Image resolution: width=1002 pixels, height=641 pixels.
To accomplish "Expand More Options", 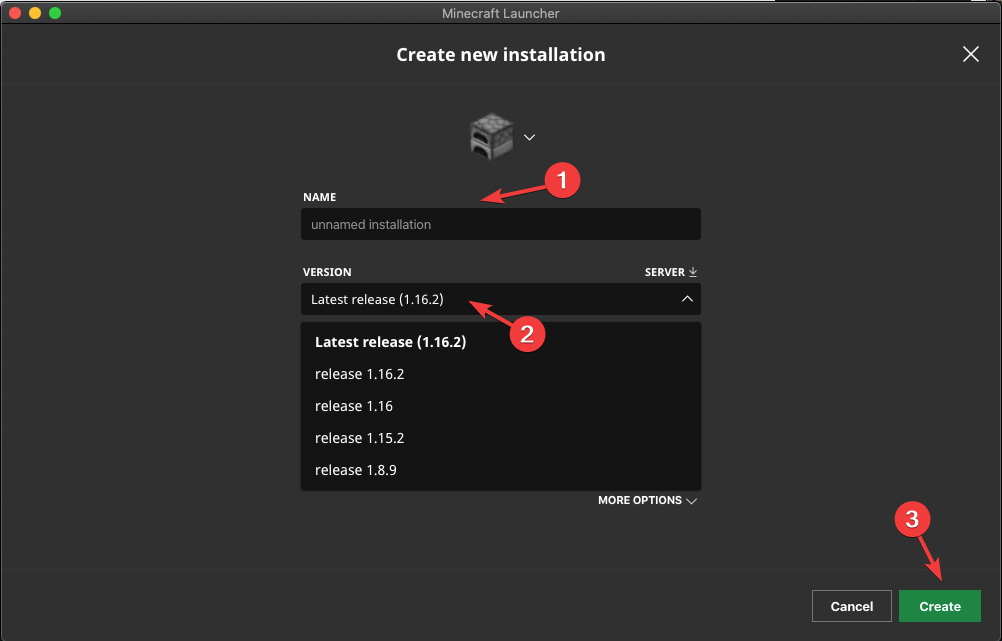I will (x=647, y=500).
